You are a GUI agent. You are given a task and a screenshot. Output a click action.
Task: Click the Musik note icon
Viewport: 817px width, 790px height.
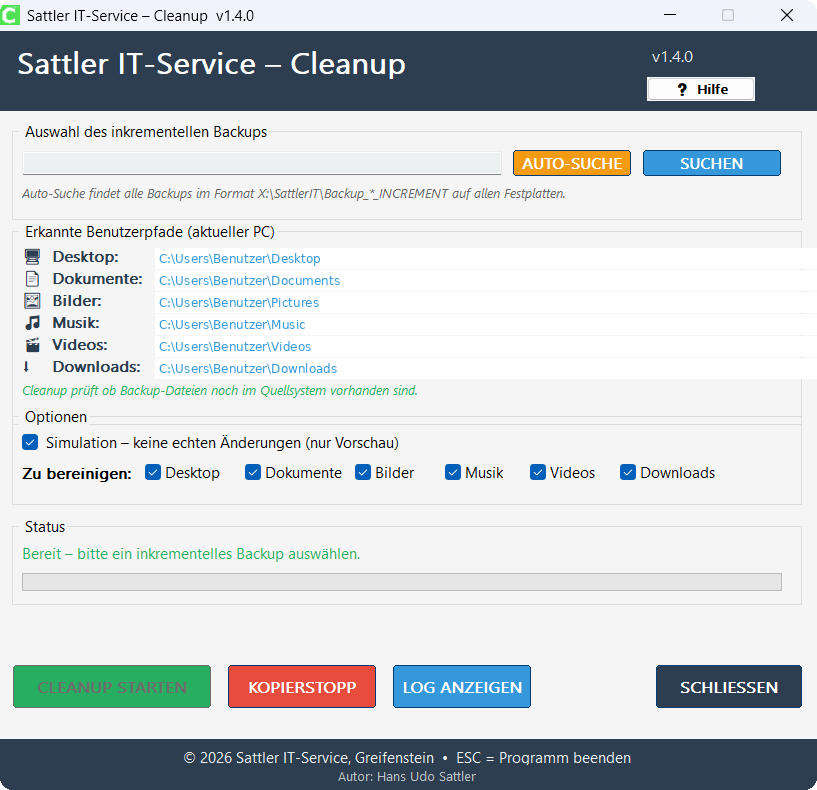tap(31, 323)
